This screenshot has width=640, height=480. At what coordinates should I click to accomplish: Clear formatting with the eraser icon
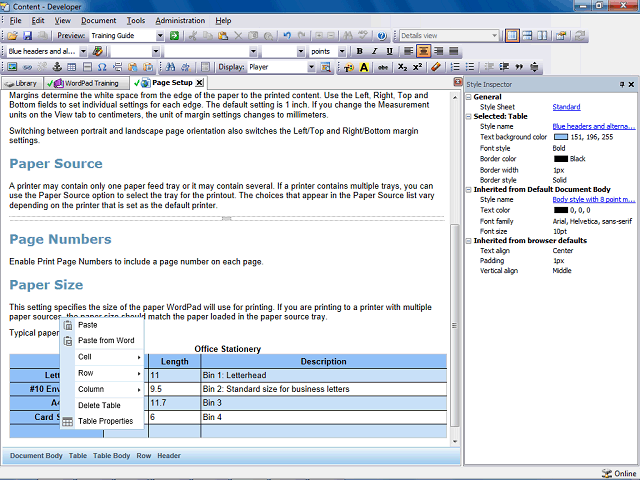436,67
